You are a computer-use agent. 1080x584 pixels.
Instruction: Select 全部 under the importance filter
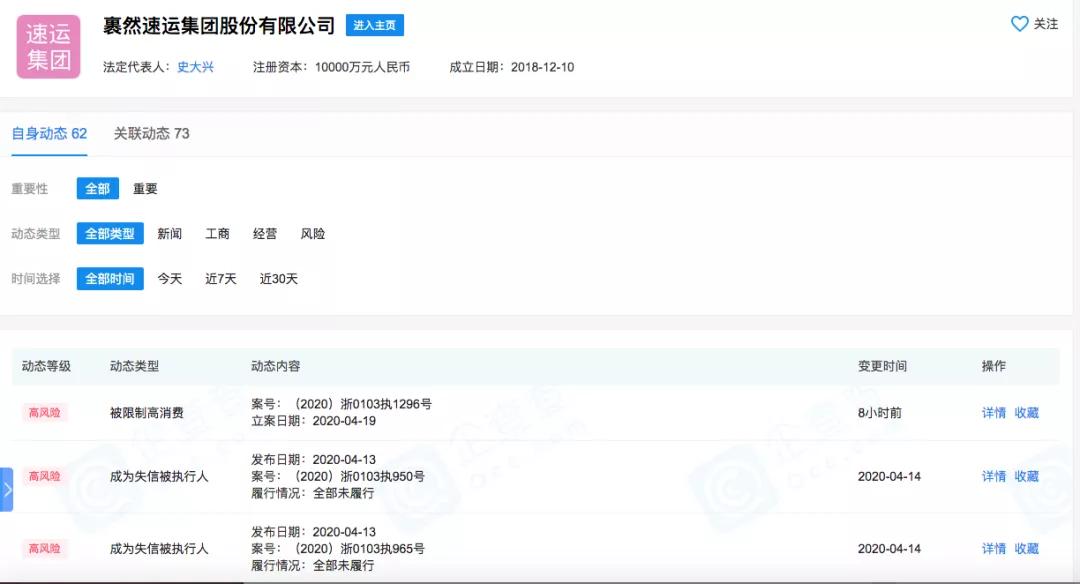[x=97, y=188]
